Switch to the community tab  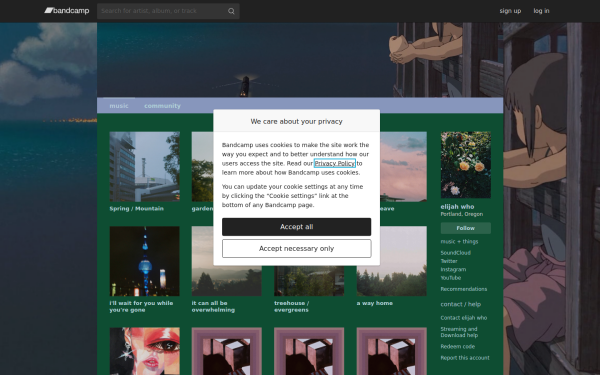pos(162,106)
